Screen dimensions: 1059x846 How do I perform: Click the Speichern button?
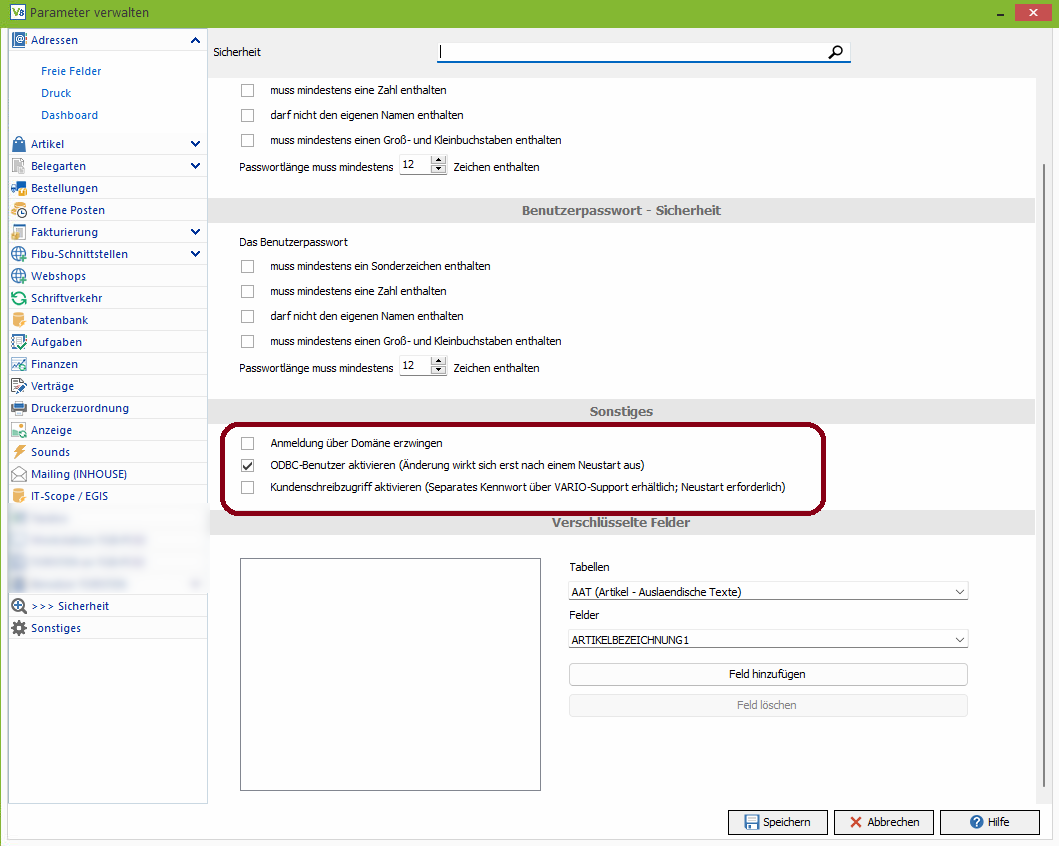(777, 822)
